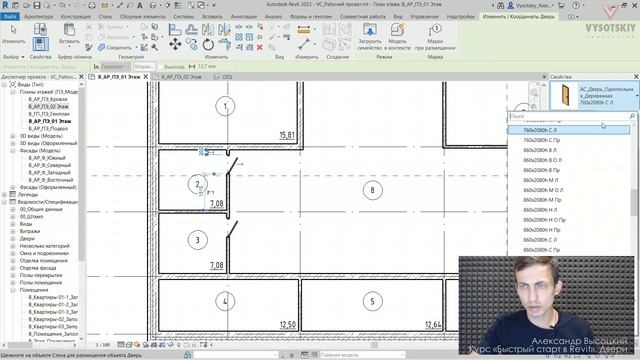
Task: Click the Главная модель workset field
Action: (362, 355)
